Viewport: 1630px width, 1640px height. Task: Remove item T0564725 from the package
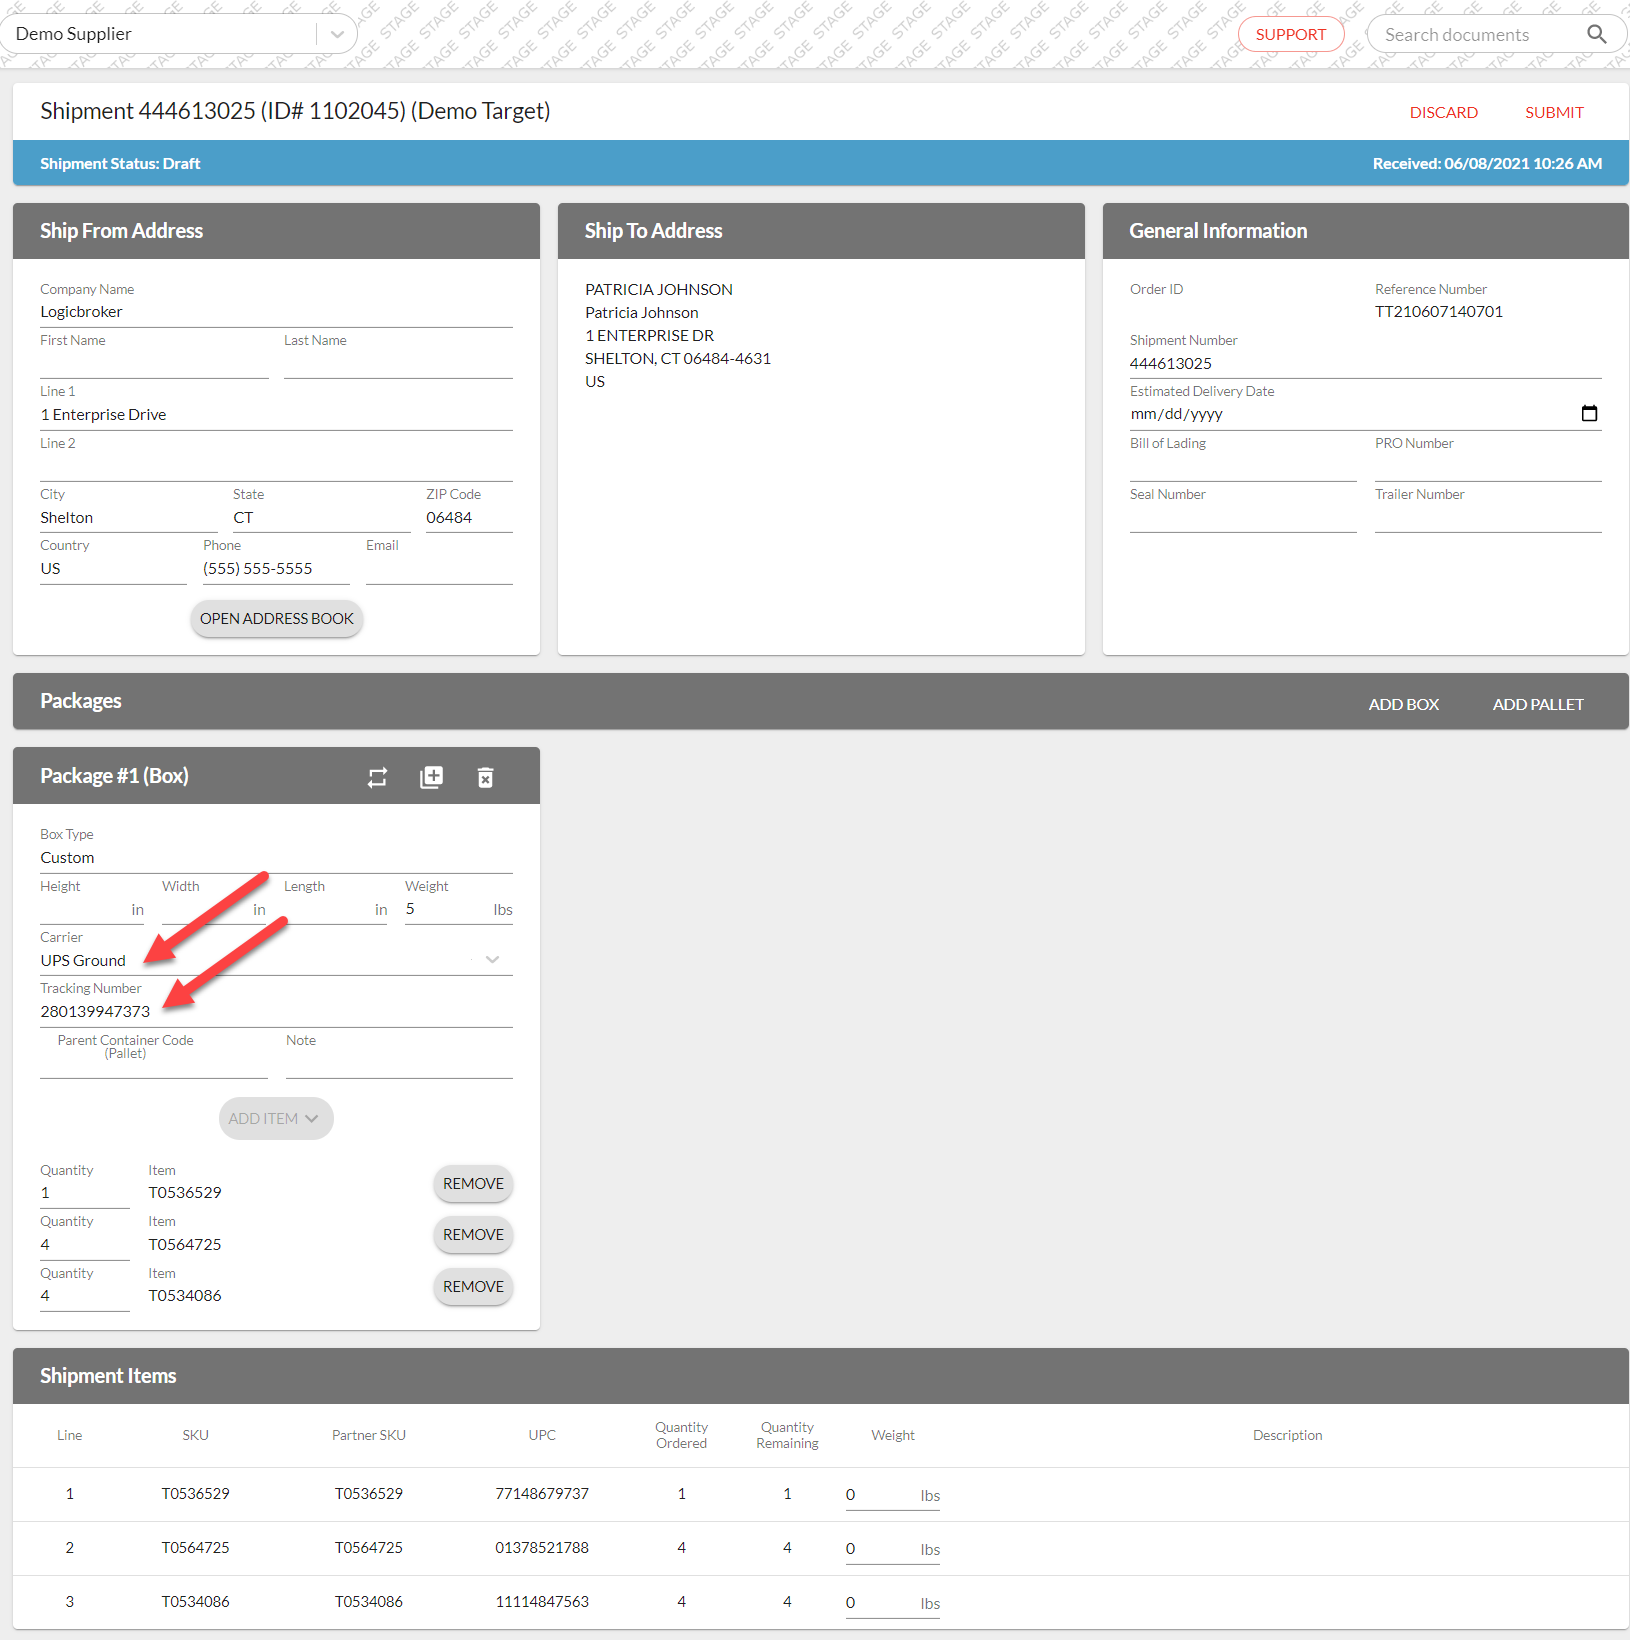click(x=473, y=1235)
